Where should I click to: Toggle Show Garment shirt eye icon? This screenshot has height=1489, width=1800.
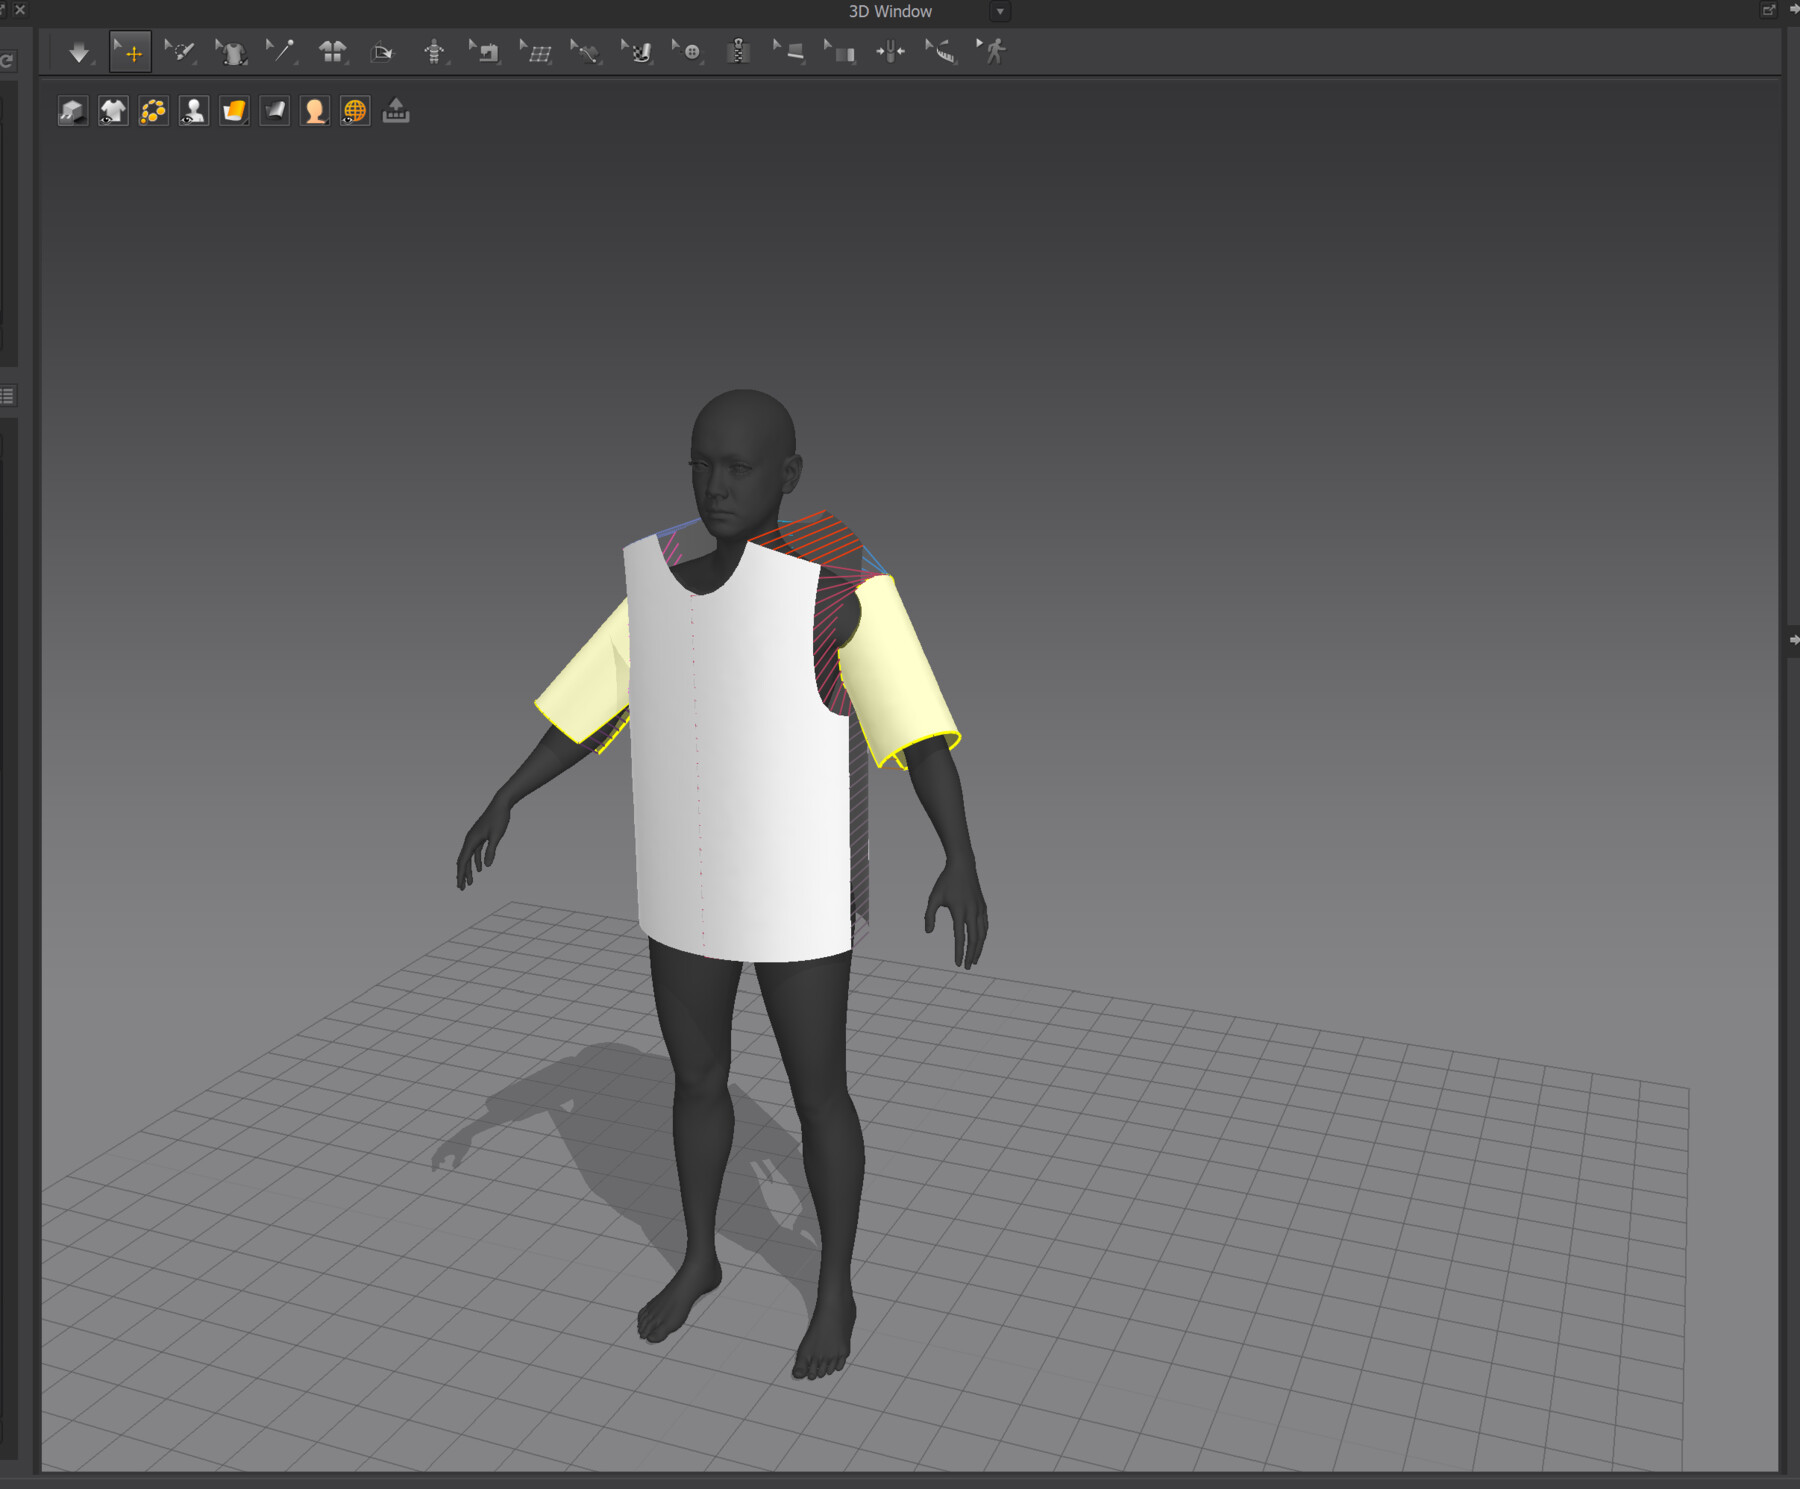(113, 111)
